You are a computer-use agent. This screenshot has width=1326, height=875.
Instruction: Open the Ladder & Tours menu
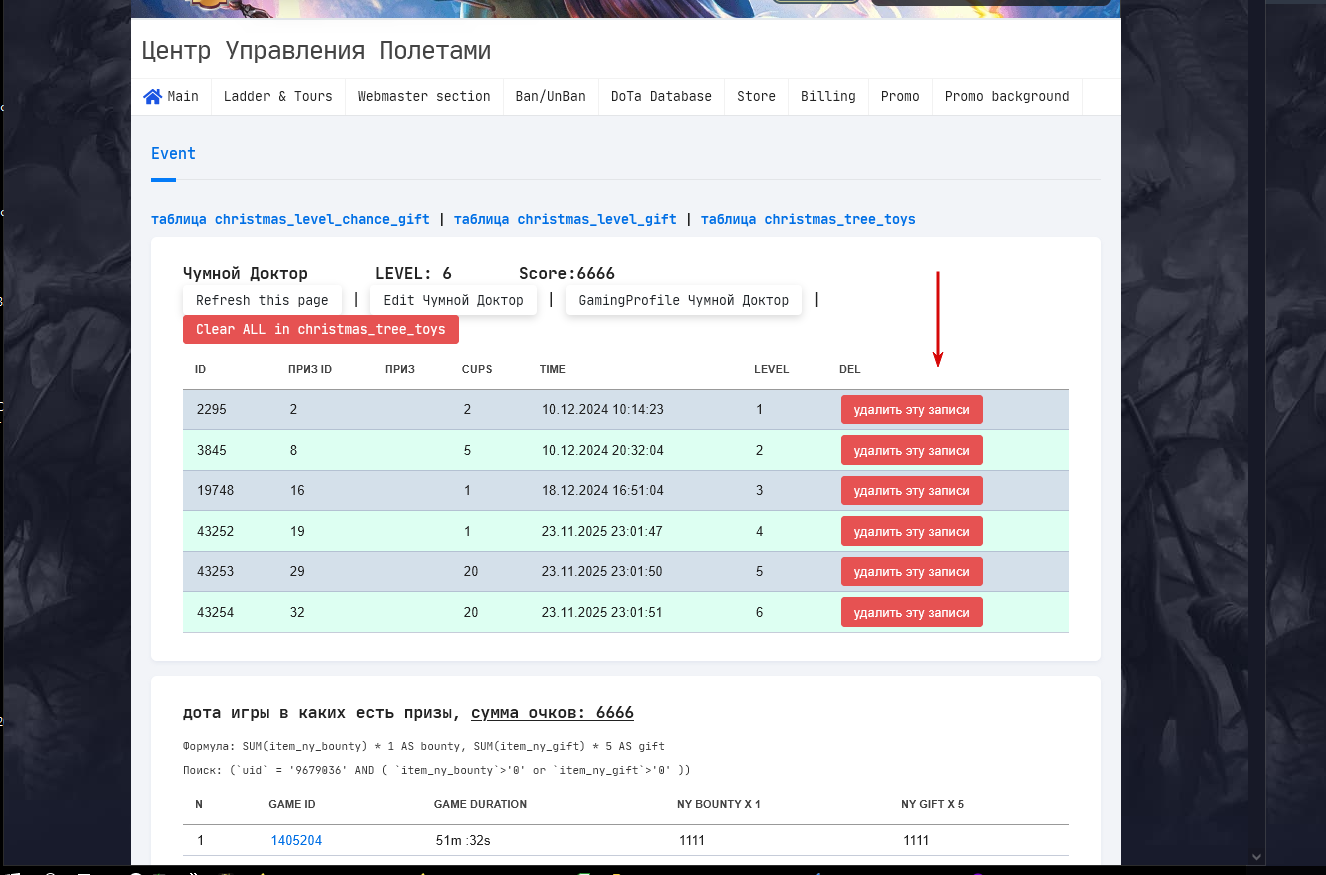coord(278,97)
